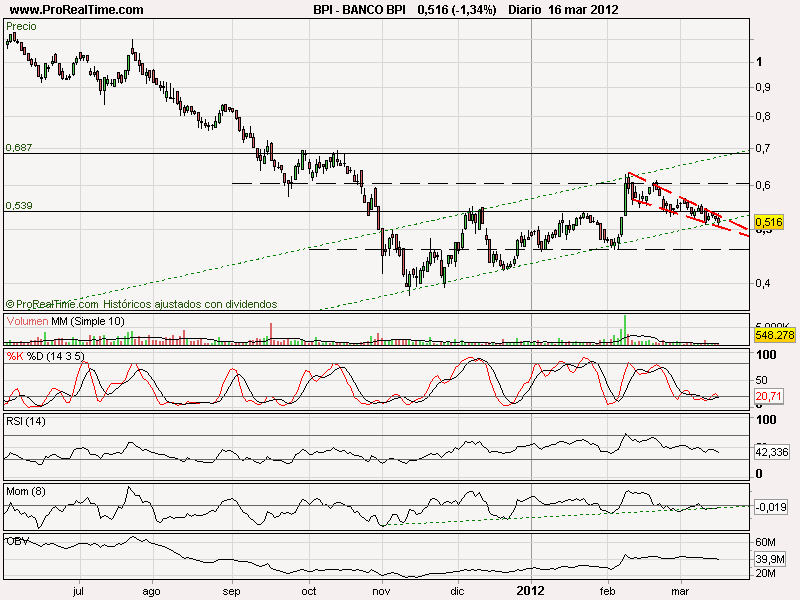Click the Históricos ajustados con dividendos note
Image resolution: width=800 pixels, height=600 pixels.
[x=190, y=304]
